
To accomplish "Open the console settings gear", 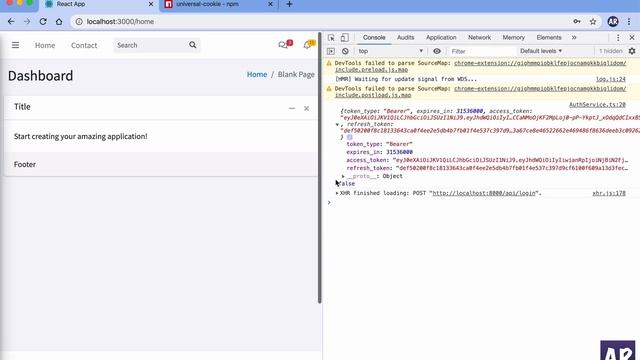I will 632,51.
